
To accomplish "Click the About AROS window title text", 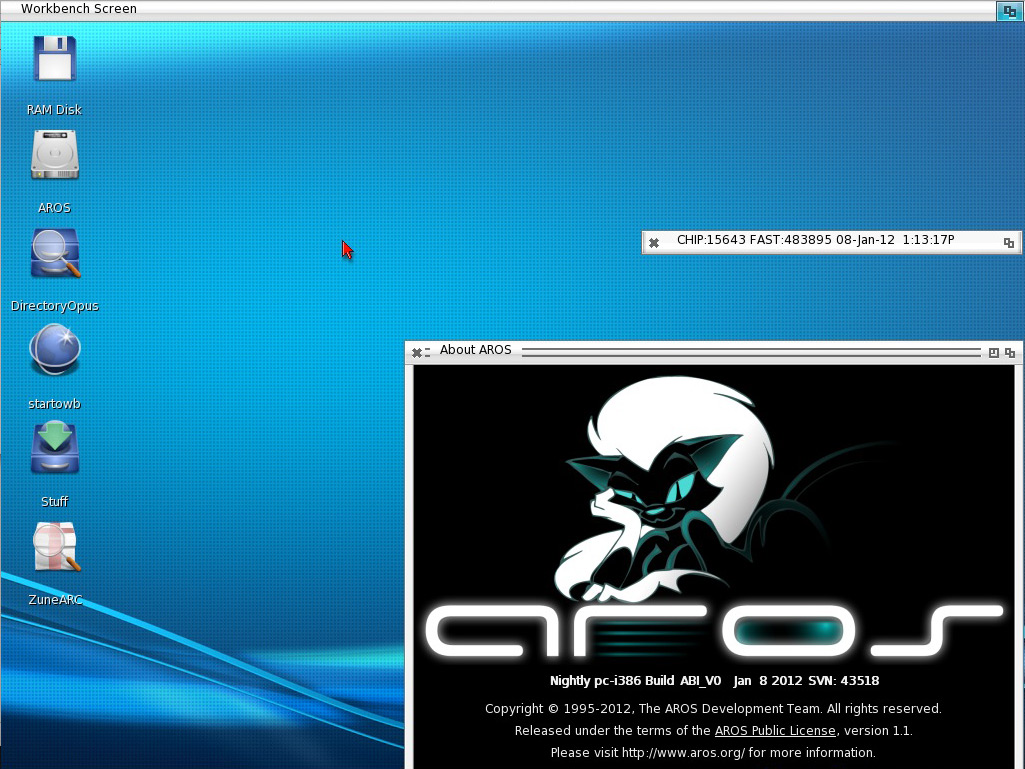I will (475, 350).
